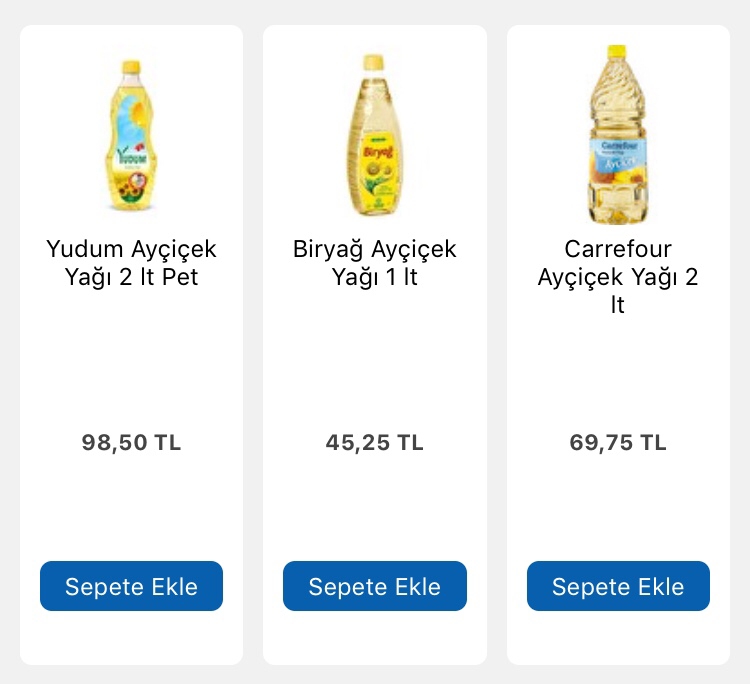Click the sunflower graphic on Yudum bottle
Image resolution: width=750 pixels, height=684 pixels.
(x=130, y=186)
